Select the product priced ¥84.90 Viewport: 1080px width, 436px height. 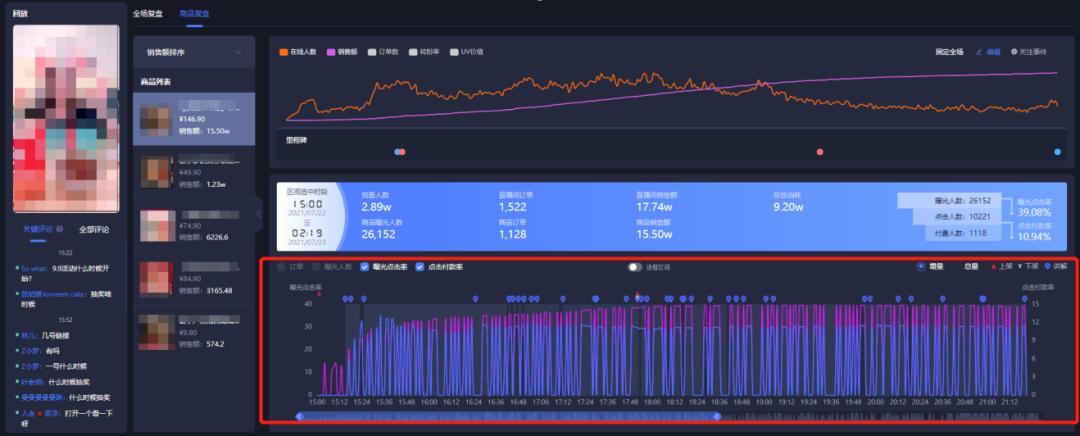194,279
